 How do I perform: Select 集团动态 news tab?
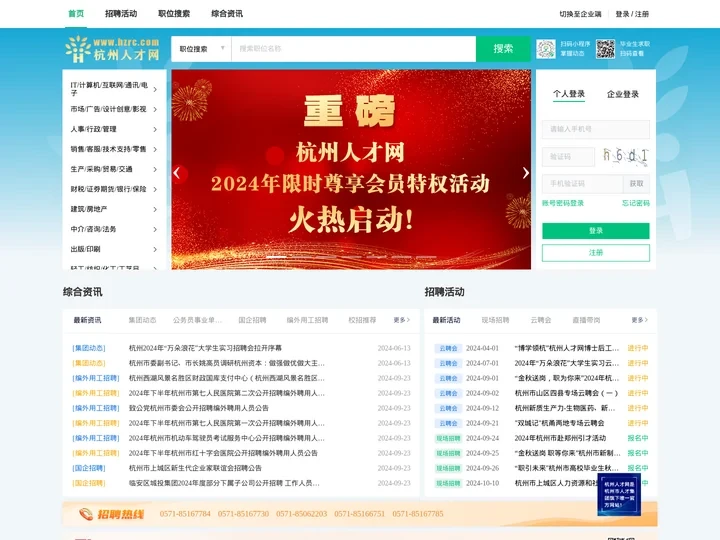coord(142,320)
